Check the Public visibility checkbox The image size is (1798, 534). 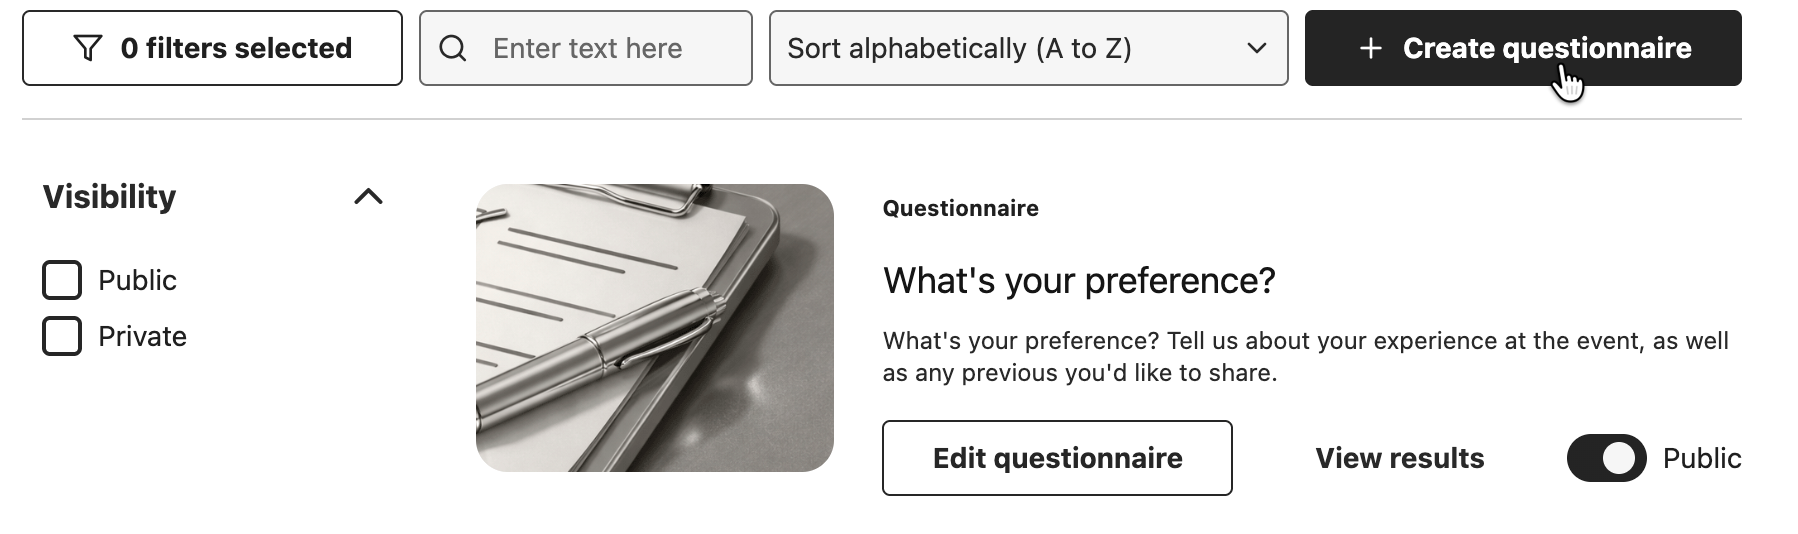pyautogui.click(x=62, y=280)
